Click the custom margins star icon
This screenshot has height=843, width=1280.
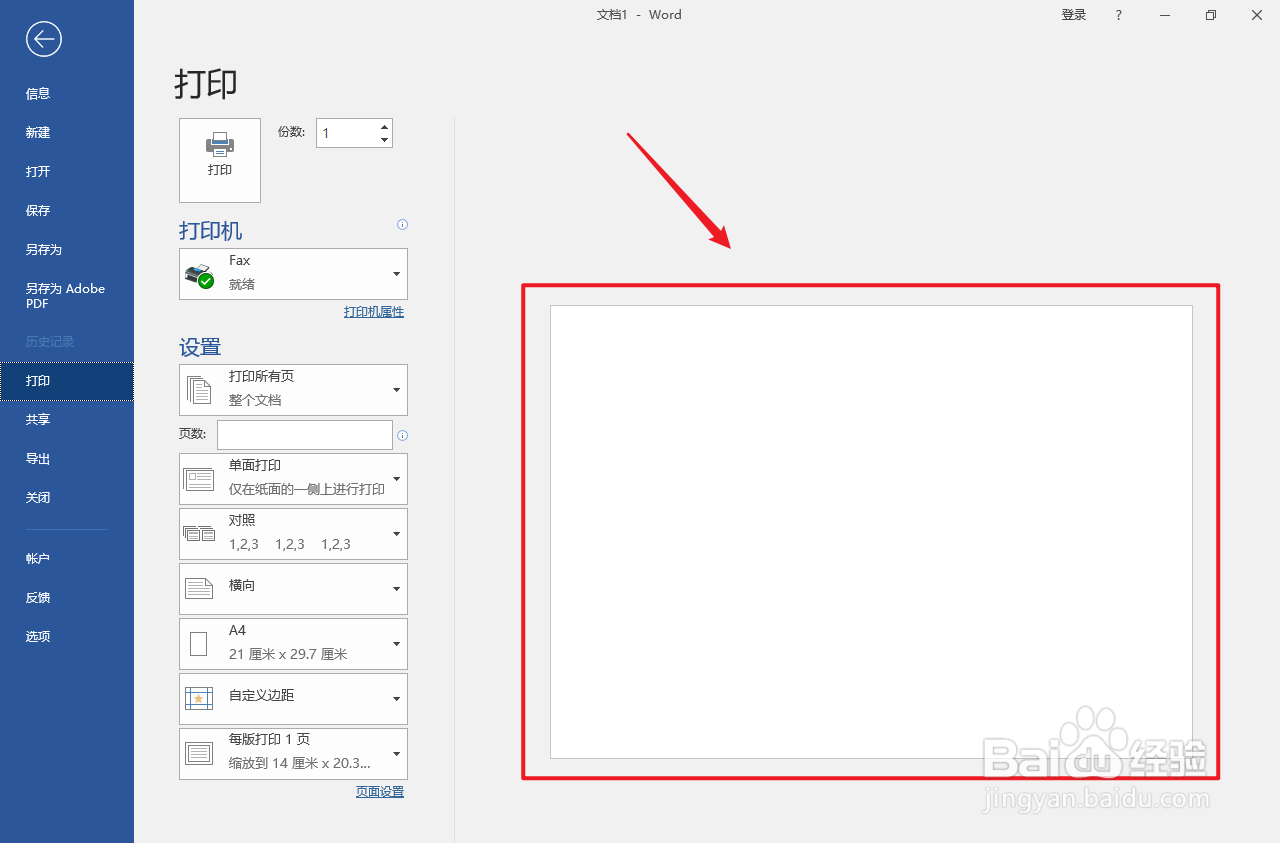coord(199,698)
